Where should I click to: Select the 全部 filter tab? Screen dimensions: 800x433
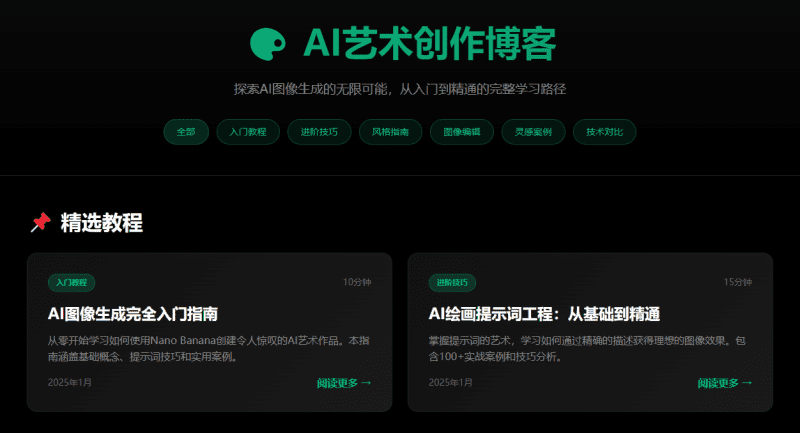[186, 132]
